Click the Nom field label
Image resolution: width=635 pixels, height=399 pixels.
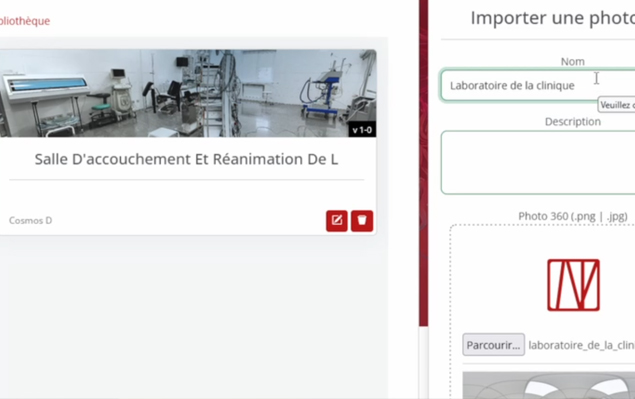point(572,62)
